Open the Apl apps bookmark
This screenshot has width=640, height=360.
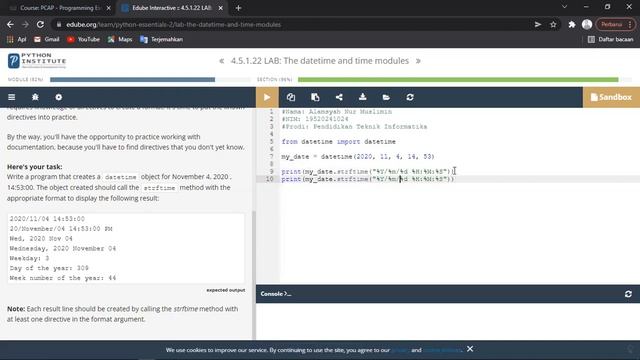16,39
